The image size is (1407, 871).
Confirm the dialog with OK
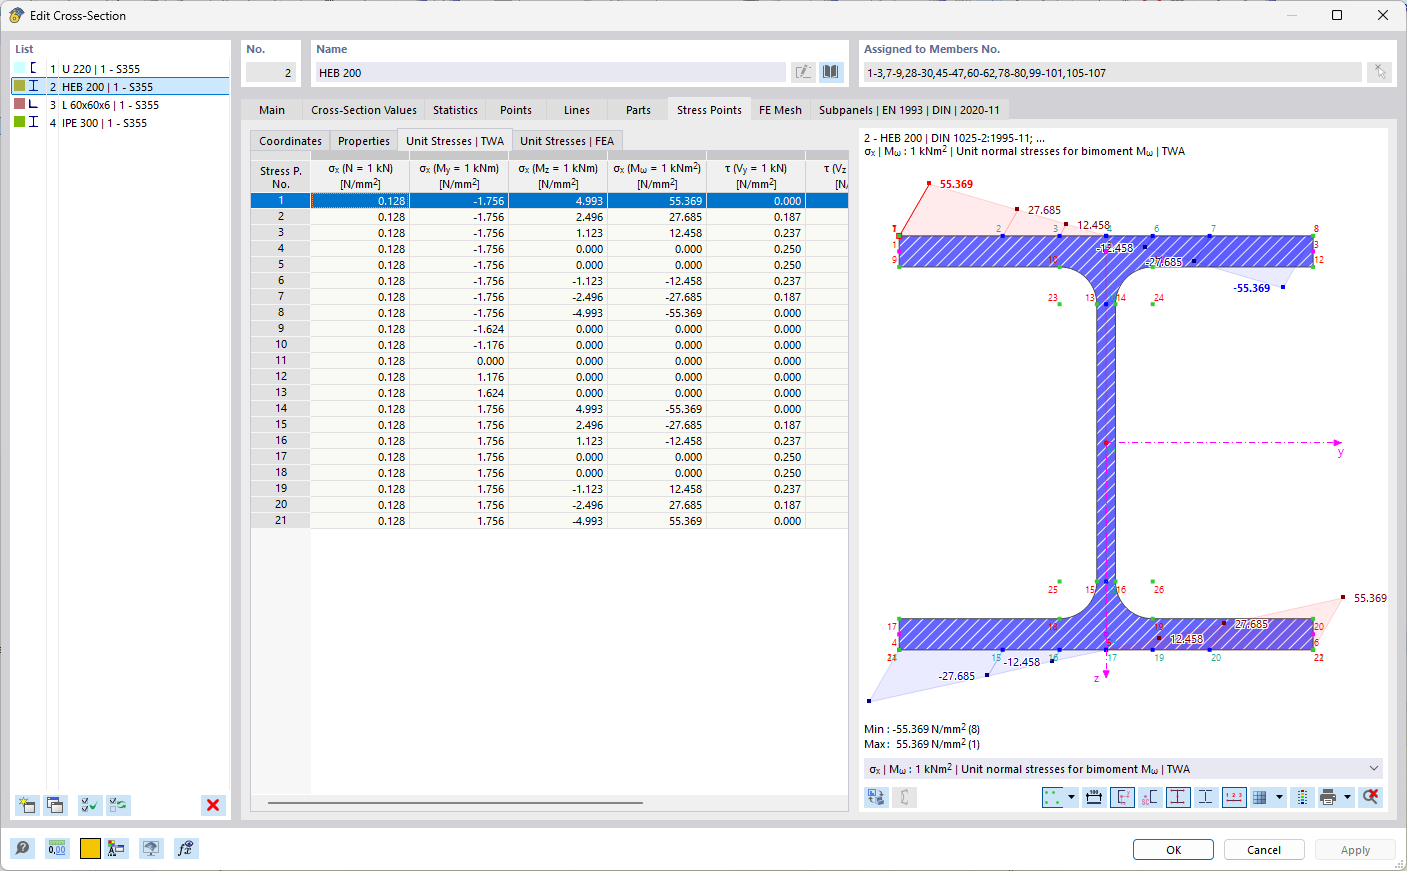[1173, 849]
